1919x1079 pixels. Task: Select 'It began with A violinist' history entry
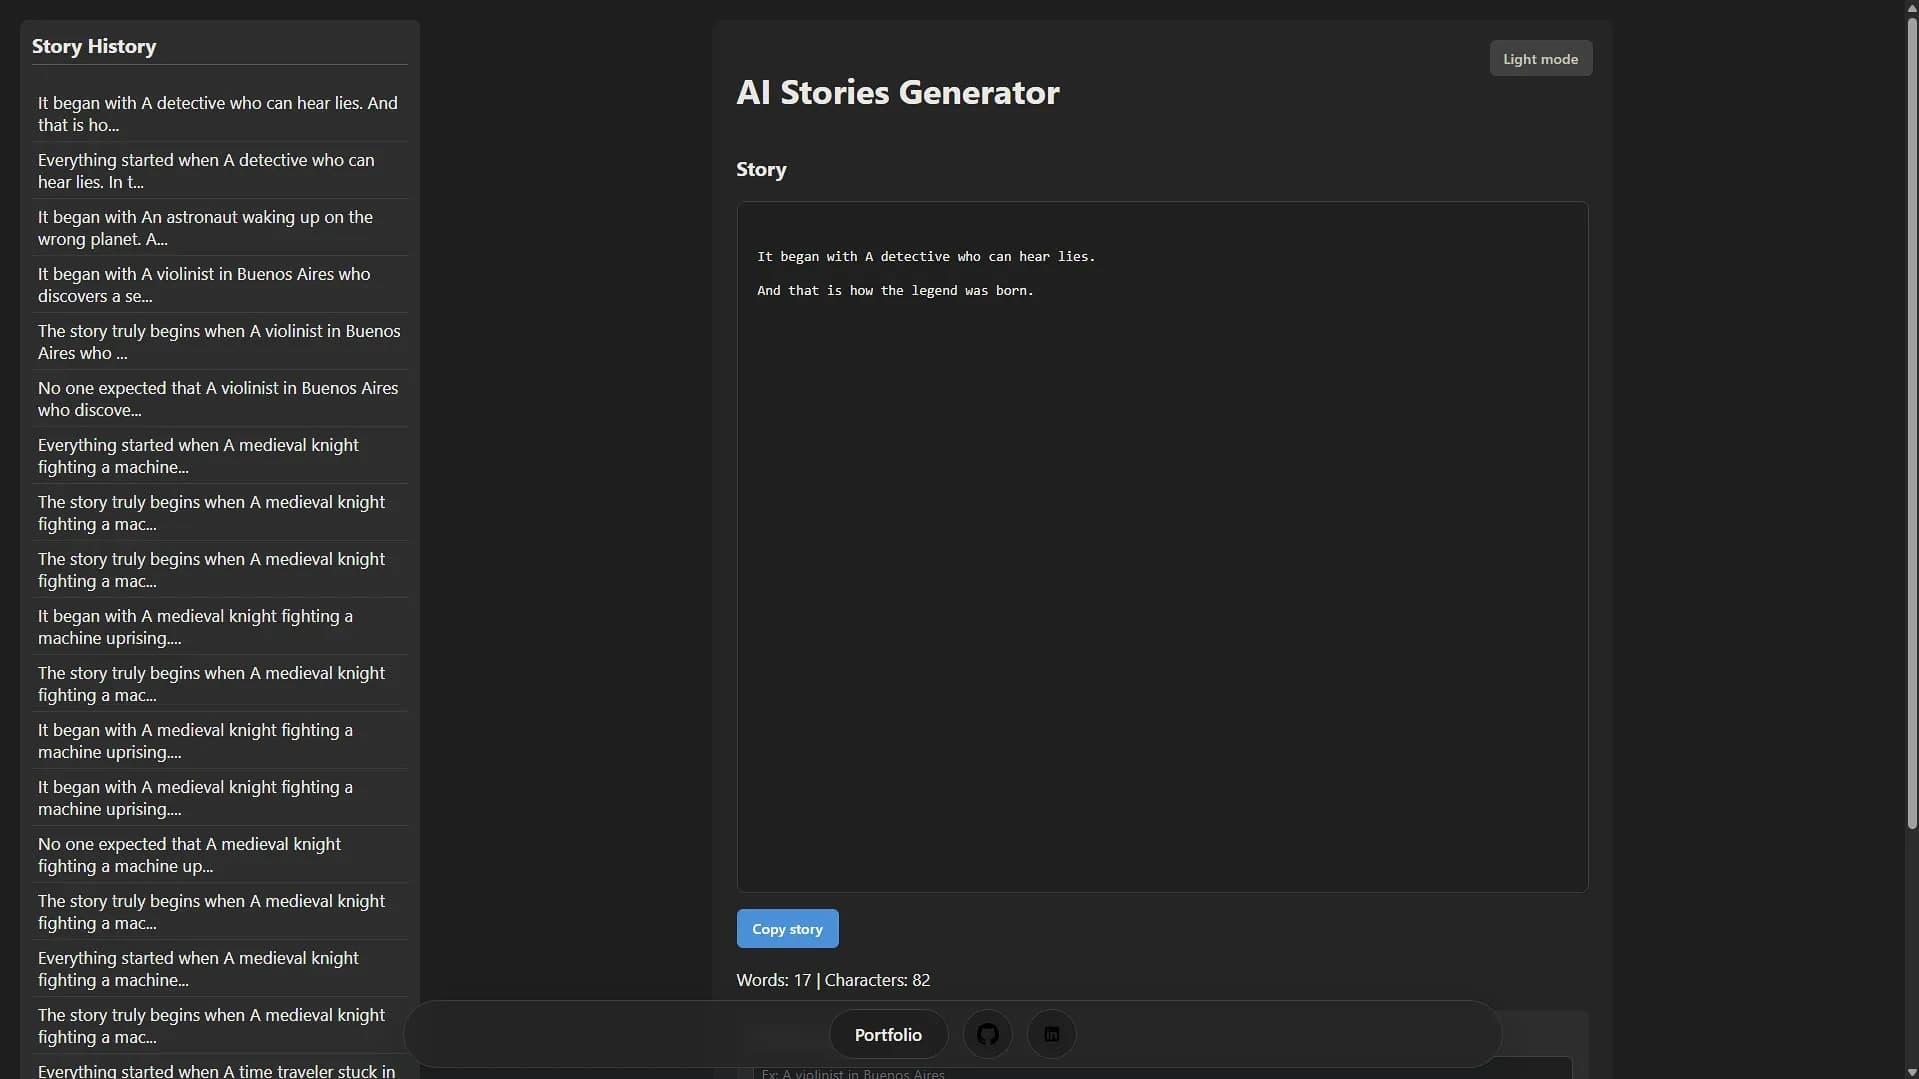click(x=219, y=285)
